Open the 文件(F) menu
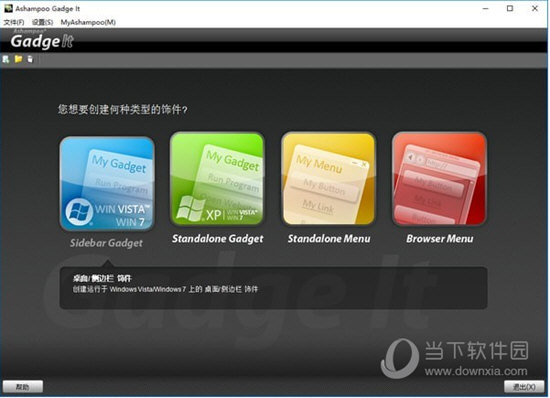Screen dimensions: 550x398 pyautogui.click(x=14, y=22)
